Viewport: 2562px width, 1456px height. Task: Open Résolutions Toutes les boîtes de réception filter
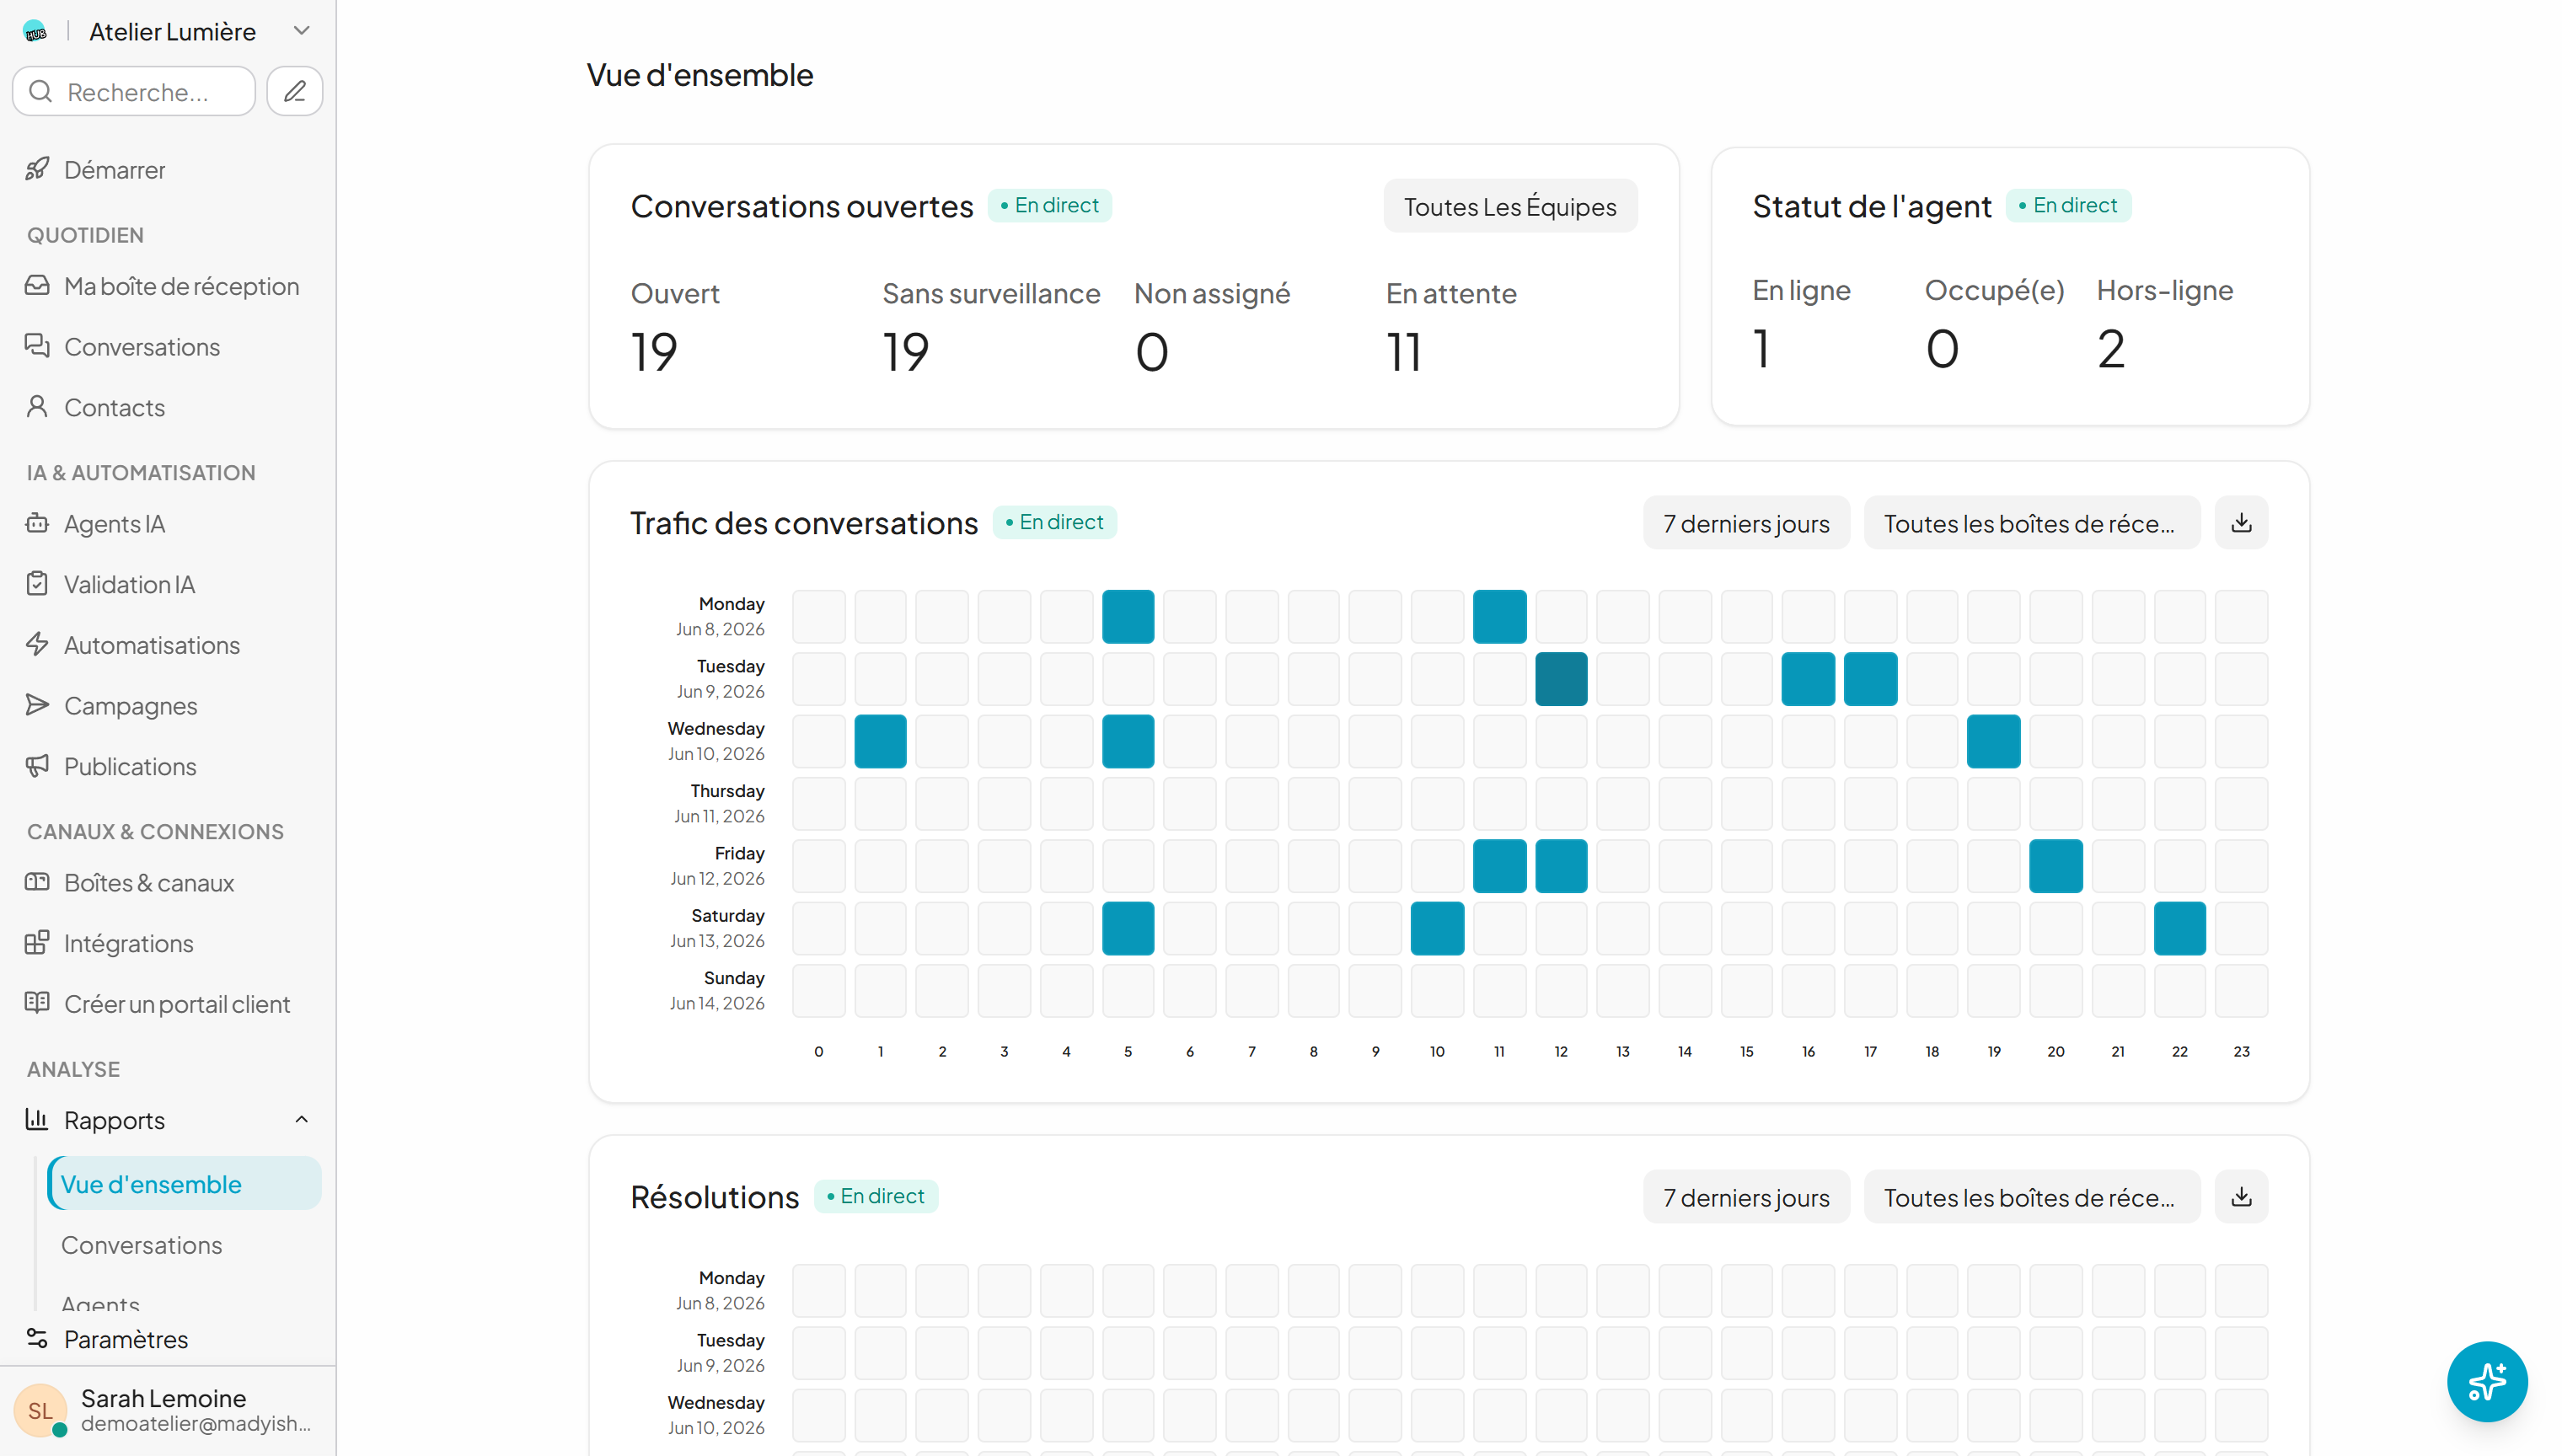tap(2031, 1197)
